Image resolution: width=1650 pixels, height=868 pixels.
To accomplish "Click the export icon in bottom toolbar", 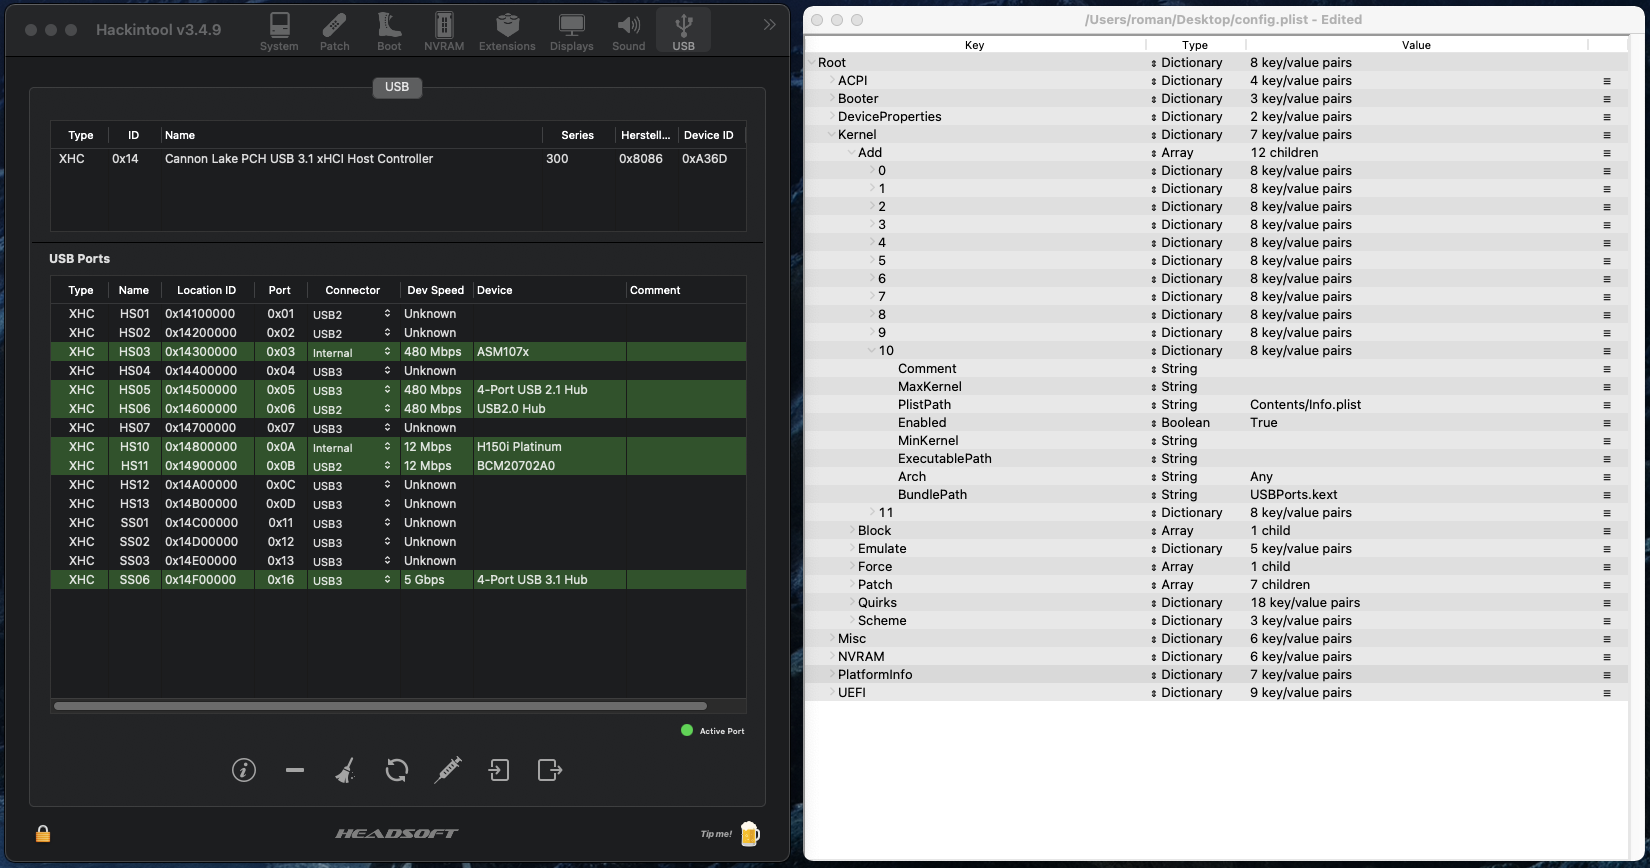I will coord(550,770).
